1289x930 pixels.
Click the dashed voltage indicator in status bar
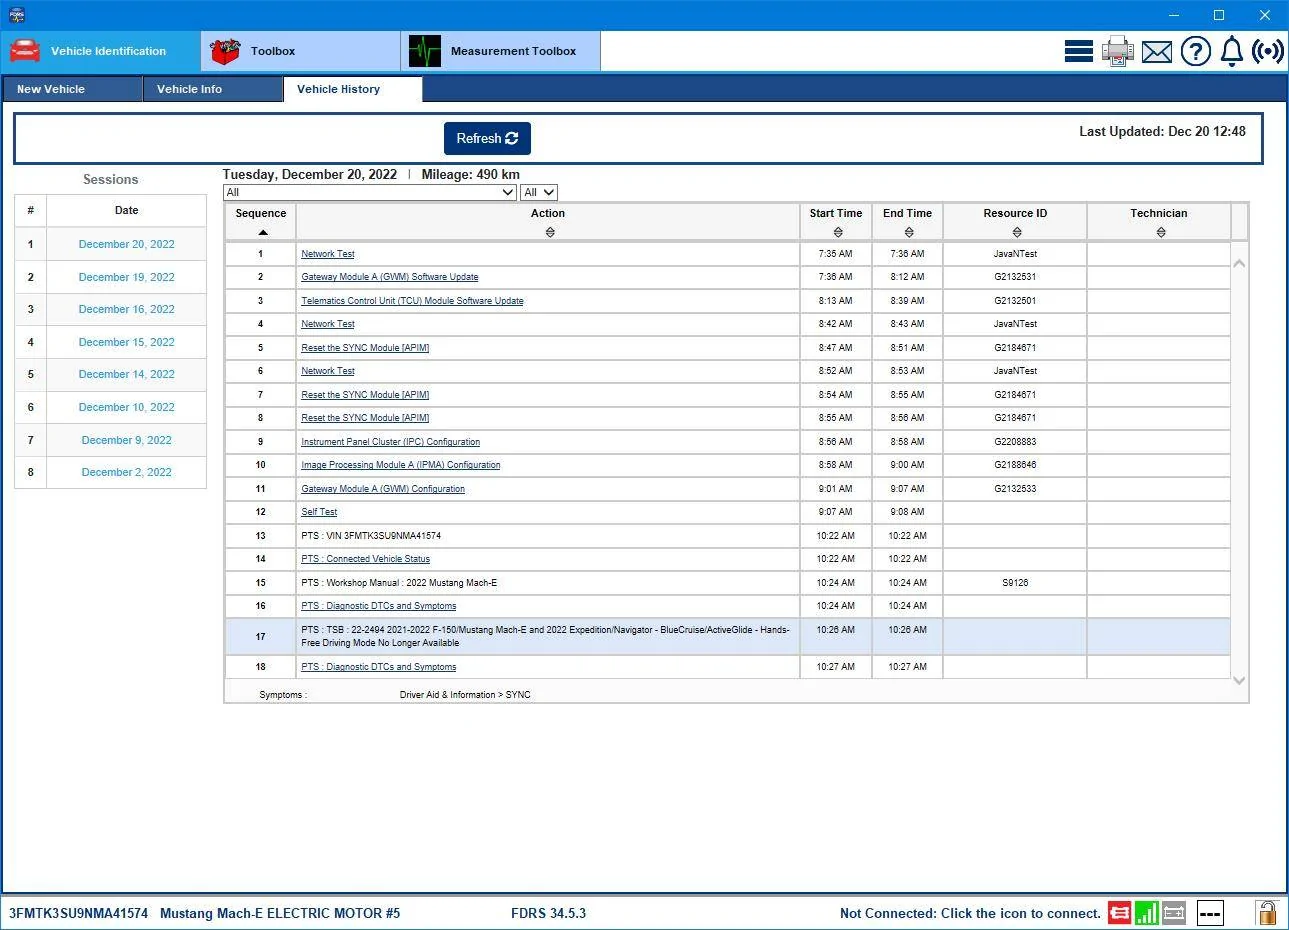click(1210, 913)
